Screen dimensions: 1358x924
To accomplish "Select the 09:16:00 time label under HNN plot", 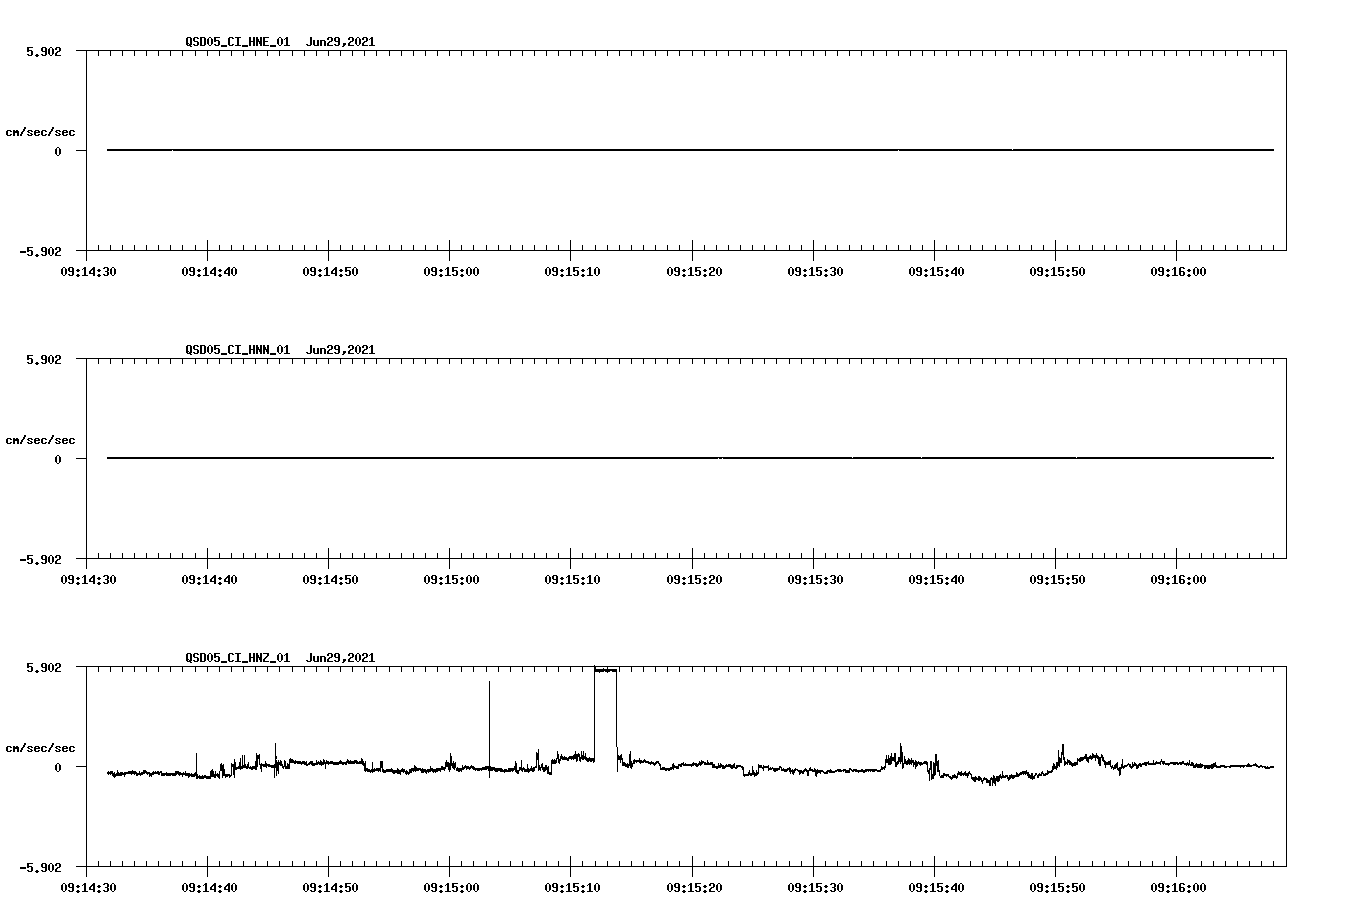I will (x=1177, y=580).
